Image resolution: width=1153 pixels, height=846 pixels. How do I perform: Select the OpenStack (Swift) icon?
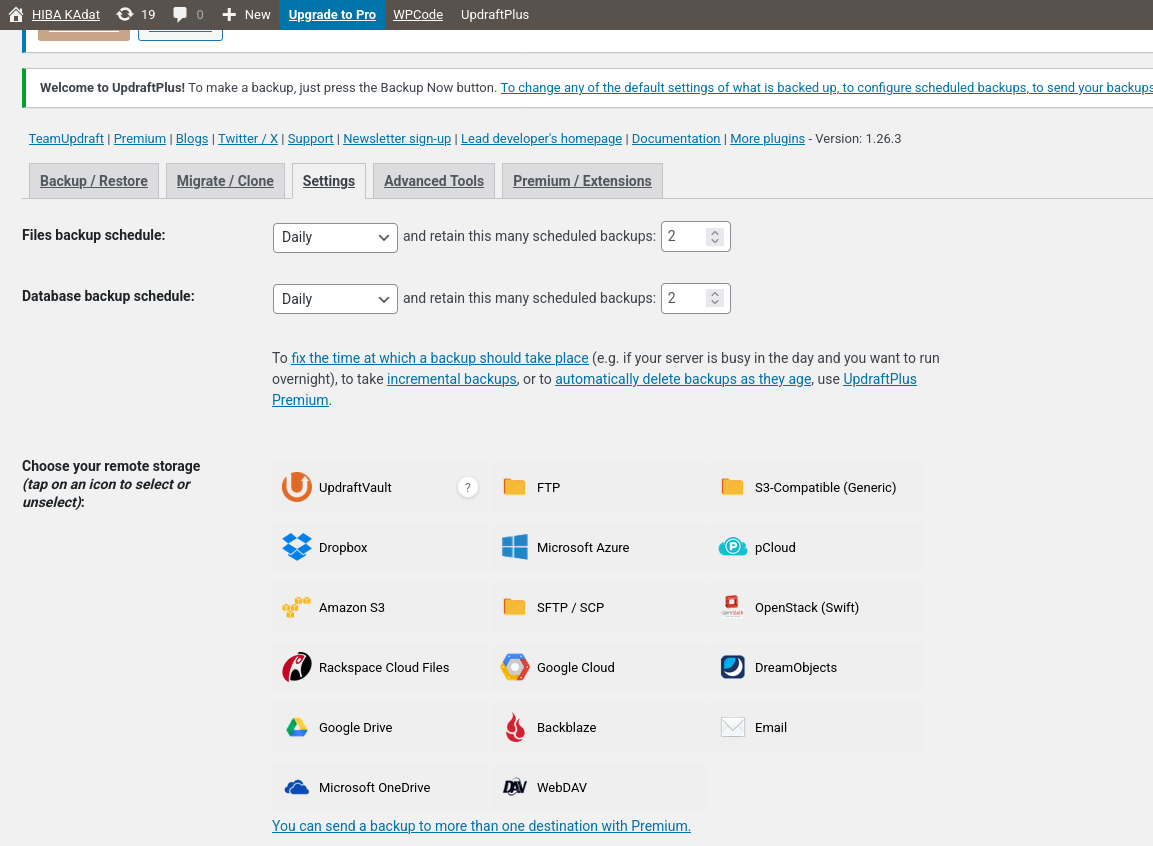coord(732,606)
